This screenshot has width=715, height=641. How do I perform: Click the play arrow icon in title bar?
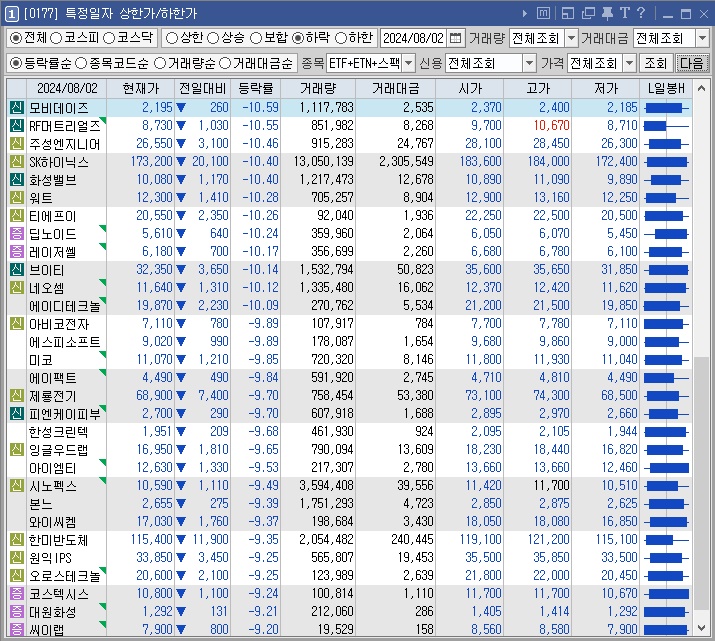pyautogui.click(x=524, y=14)
